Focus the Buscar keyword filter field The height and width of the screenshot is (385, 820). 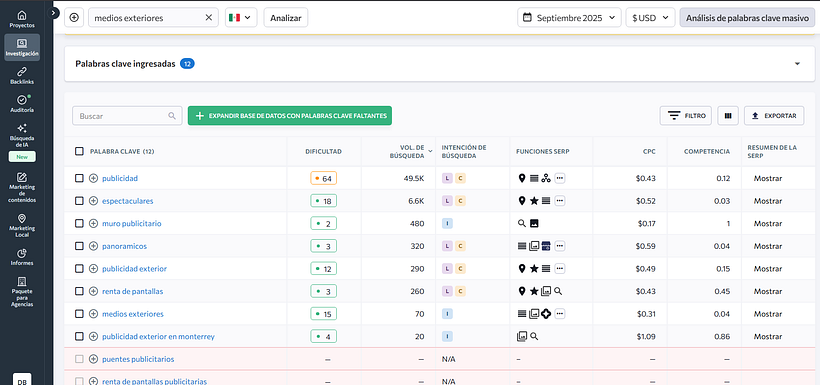[127, 116]
